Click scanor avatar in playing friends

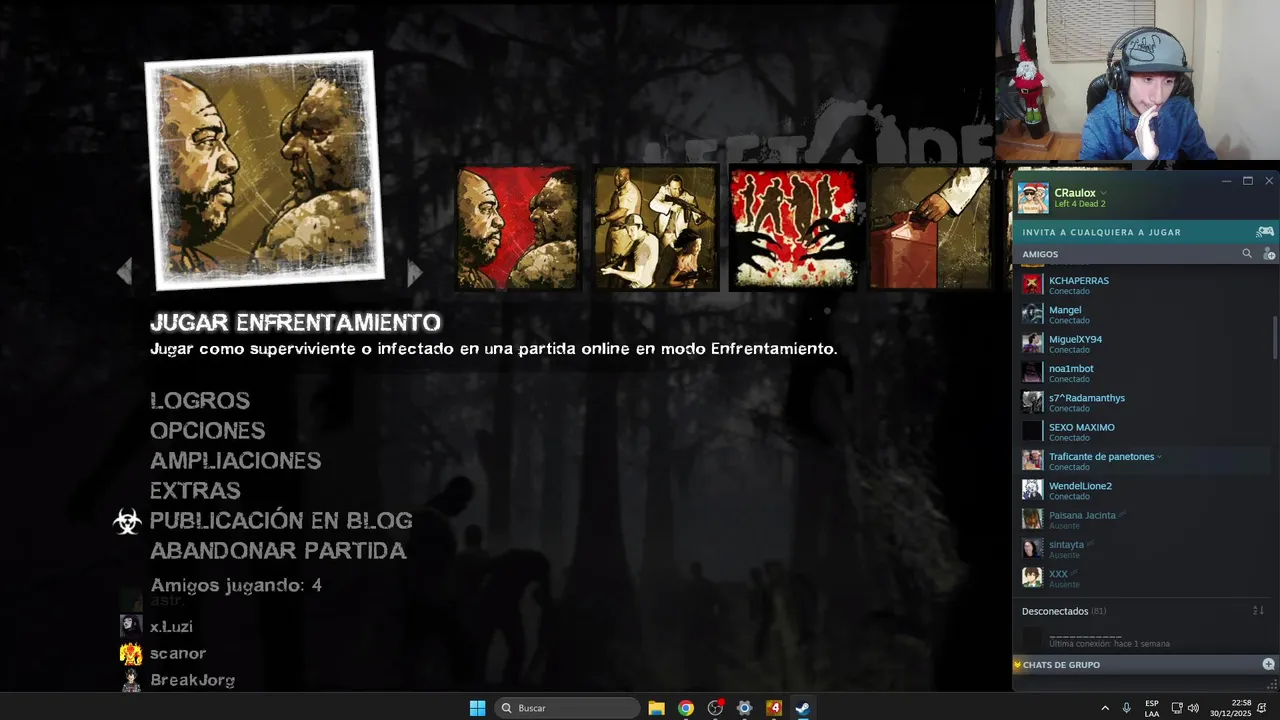[131, 653]
